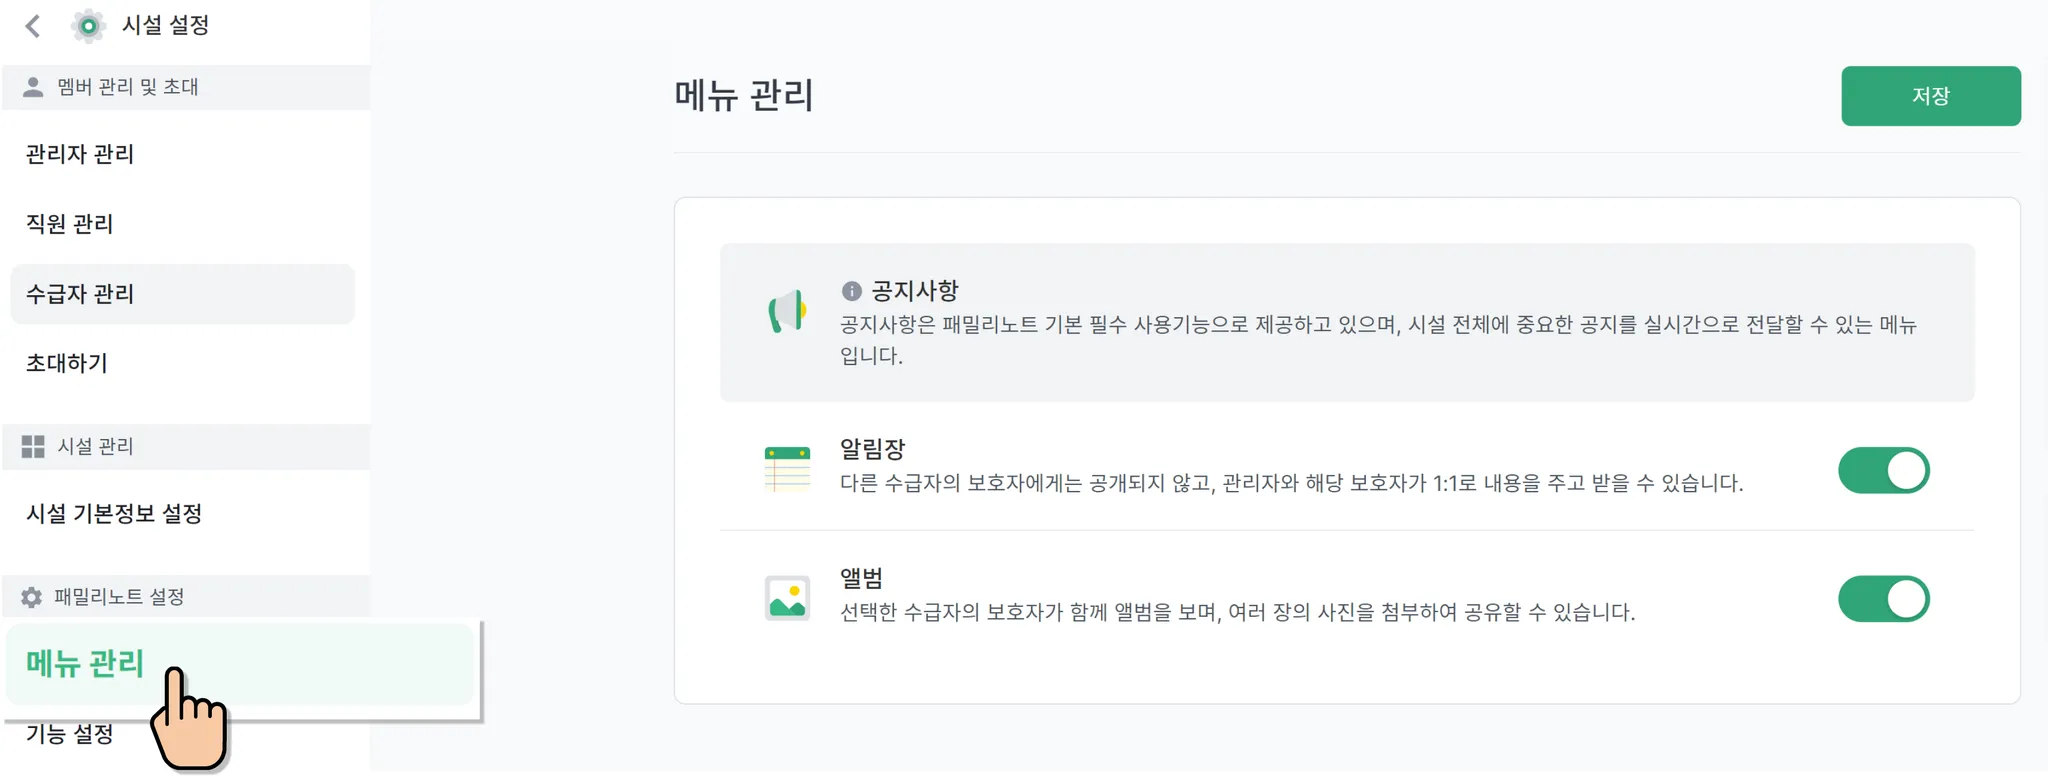Select the highlighted 메뉴 관리 item
Image resolution: width=2048 pixels, height=776 pixels.
click(240, 664)
